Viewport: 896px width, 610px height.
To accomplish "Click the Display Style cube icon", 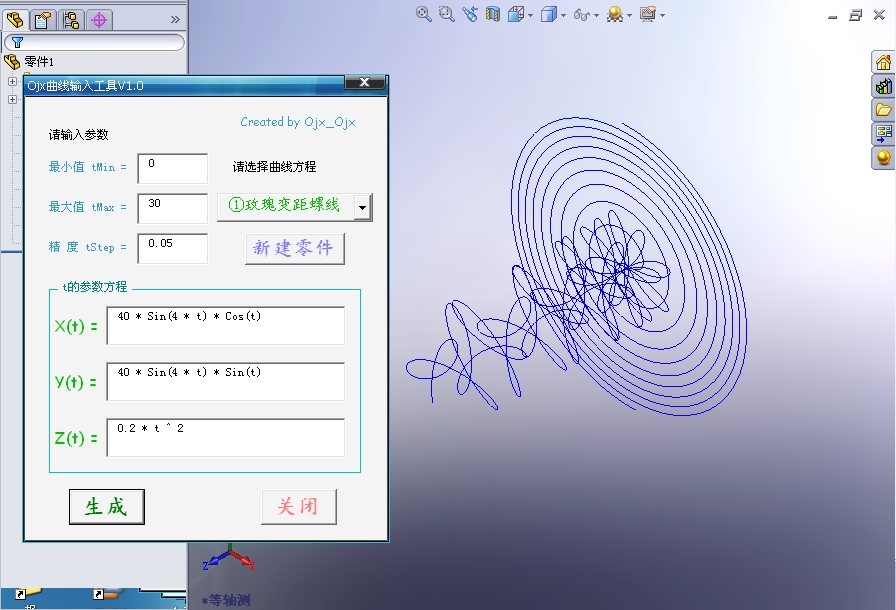I will coord(549,14).
